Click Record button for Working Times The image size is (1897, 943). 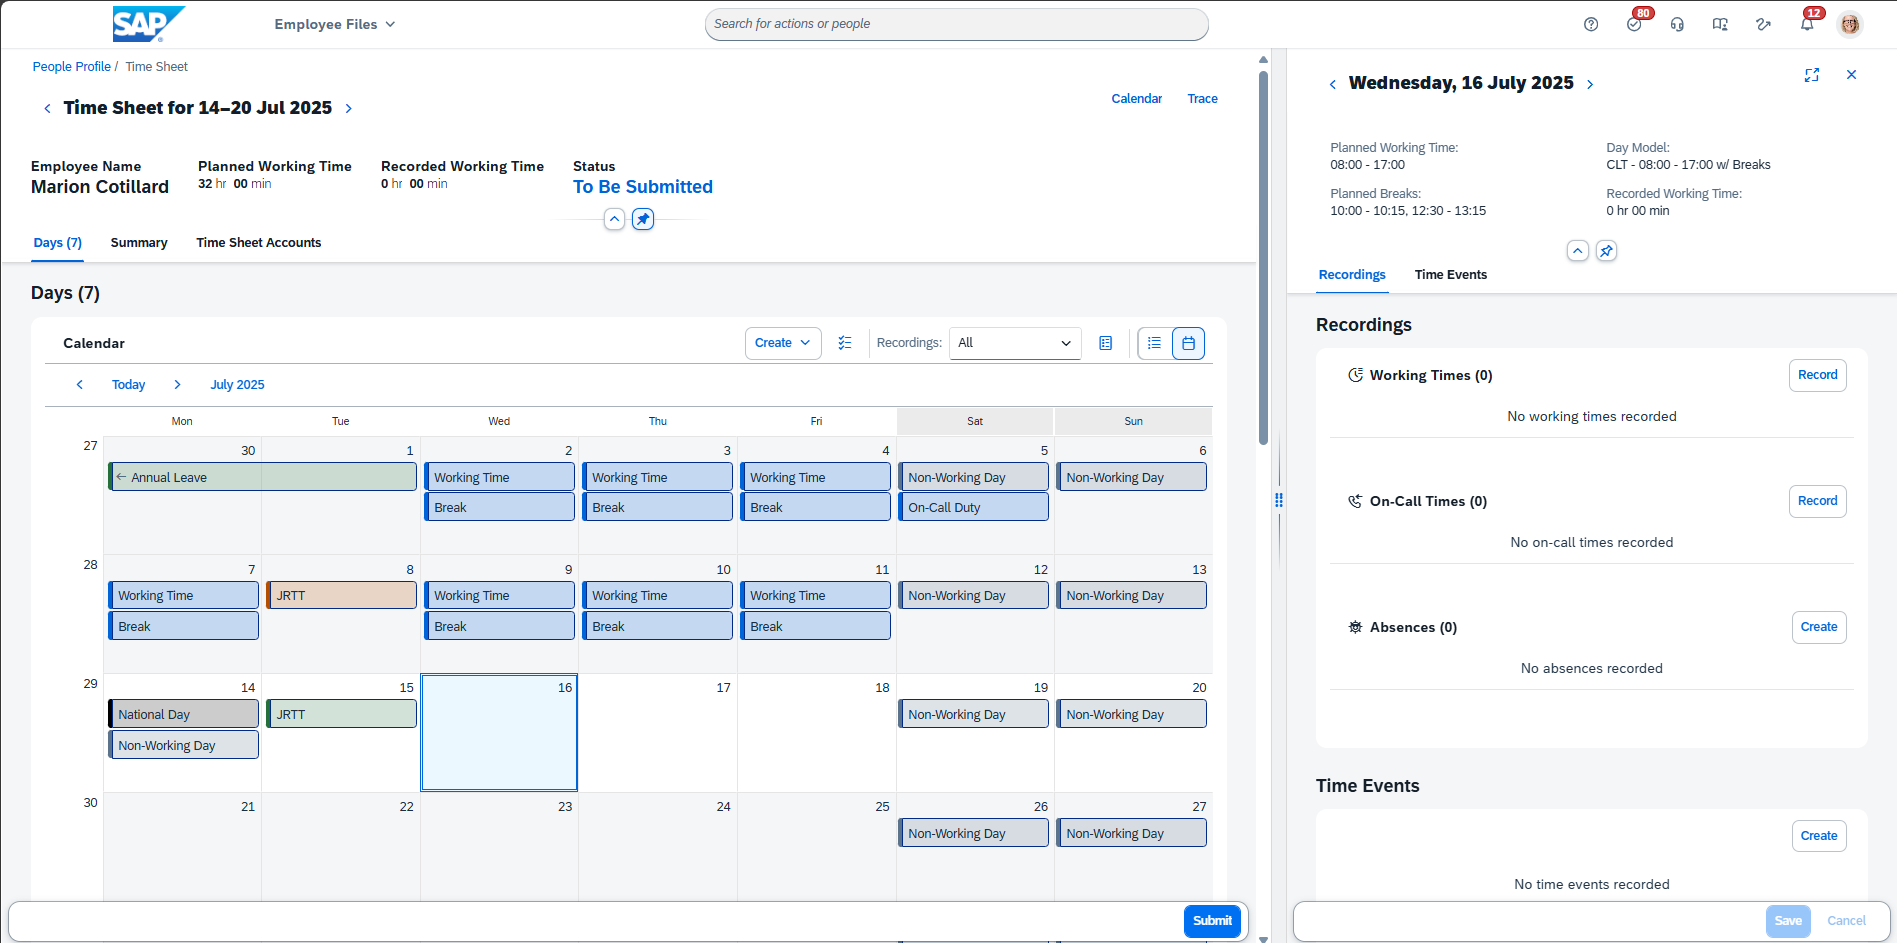(x=1817, y=375)
